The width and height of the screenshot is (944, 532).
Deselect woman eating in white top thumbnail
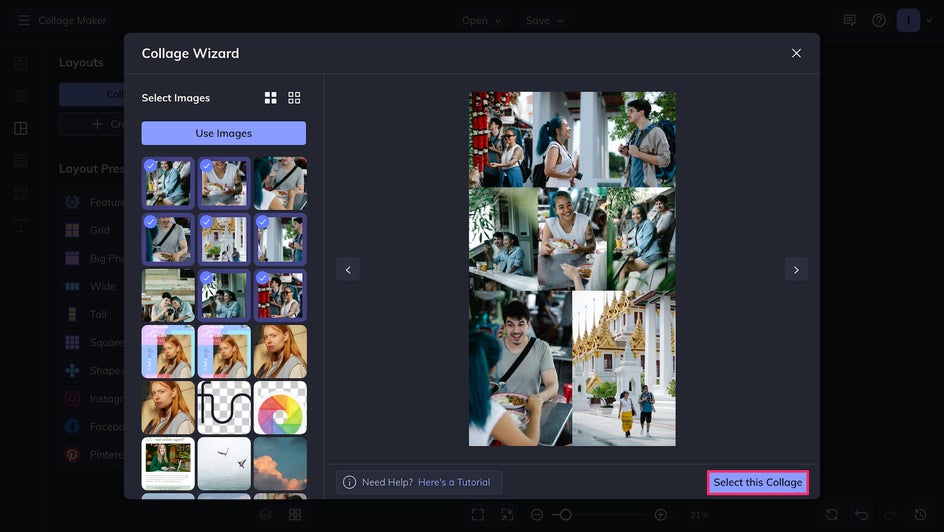coord(224,183)
